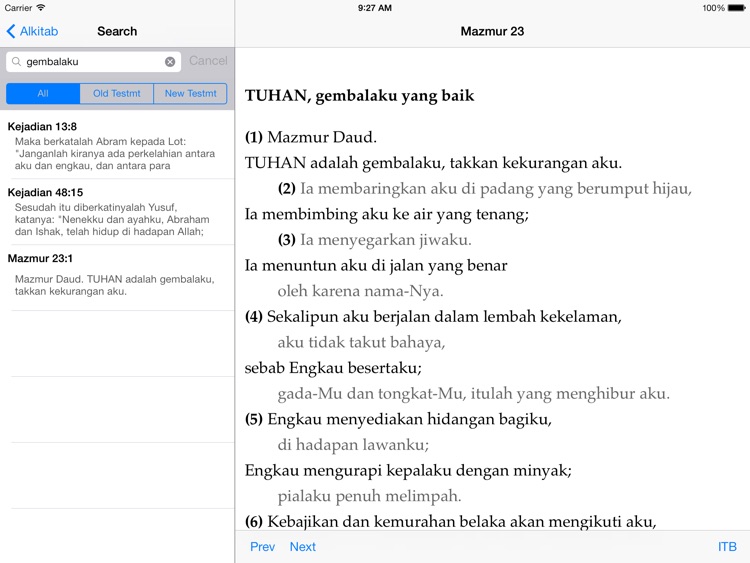
Task: Go to previous chapter with Prev
Action: [x=262, y=547]
